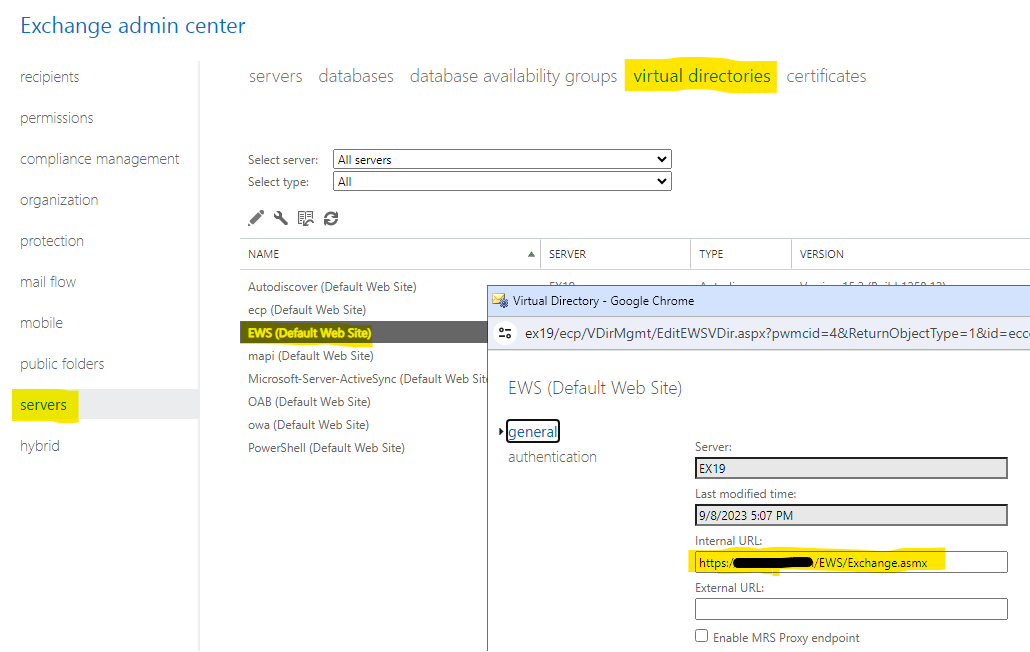Click the Server field showing EX19
Screen dimensions: 1030x652
click(x=851, y=468)
